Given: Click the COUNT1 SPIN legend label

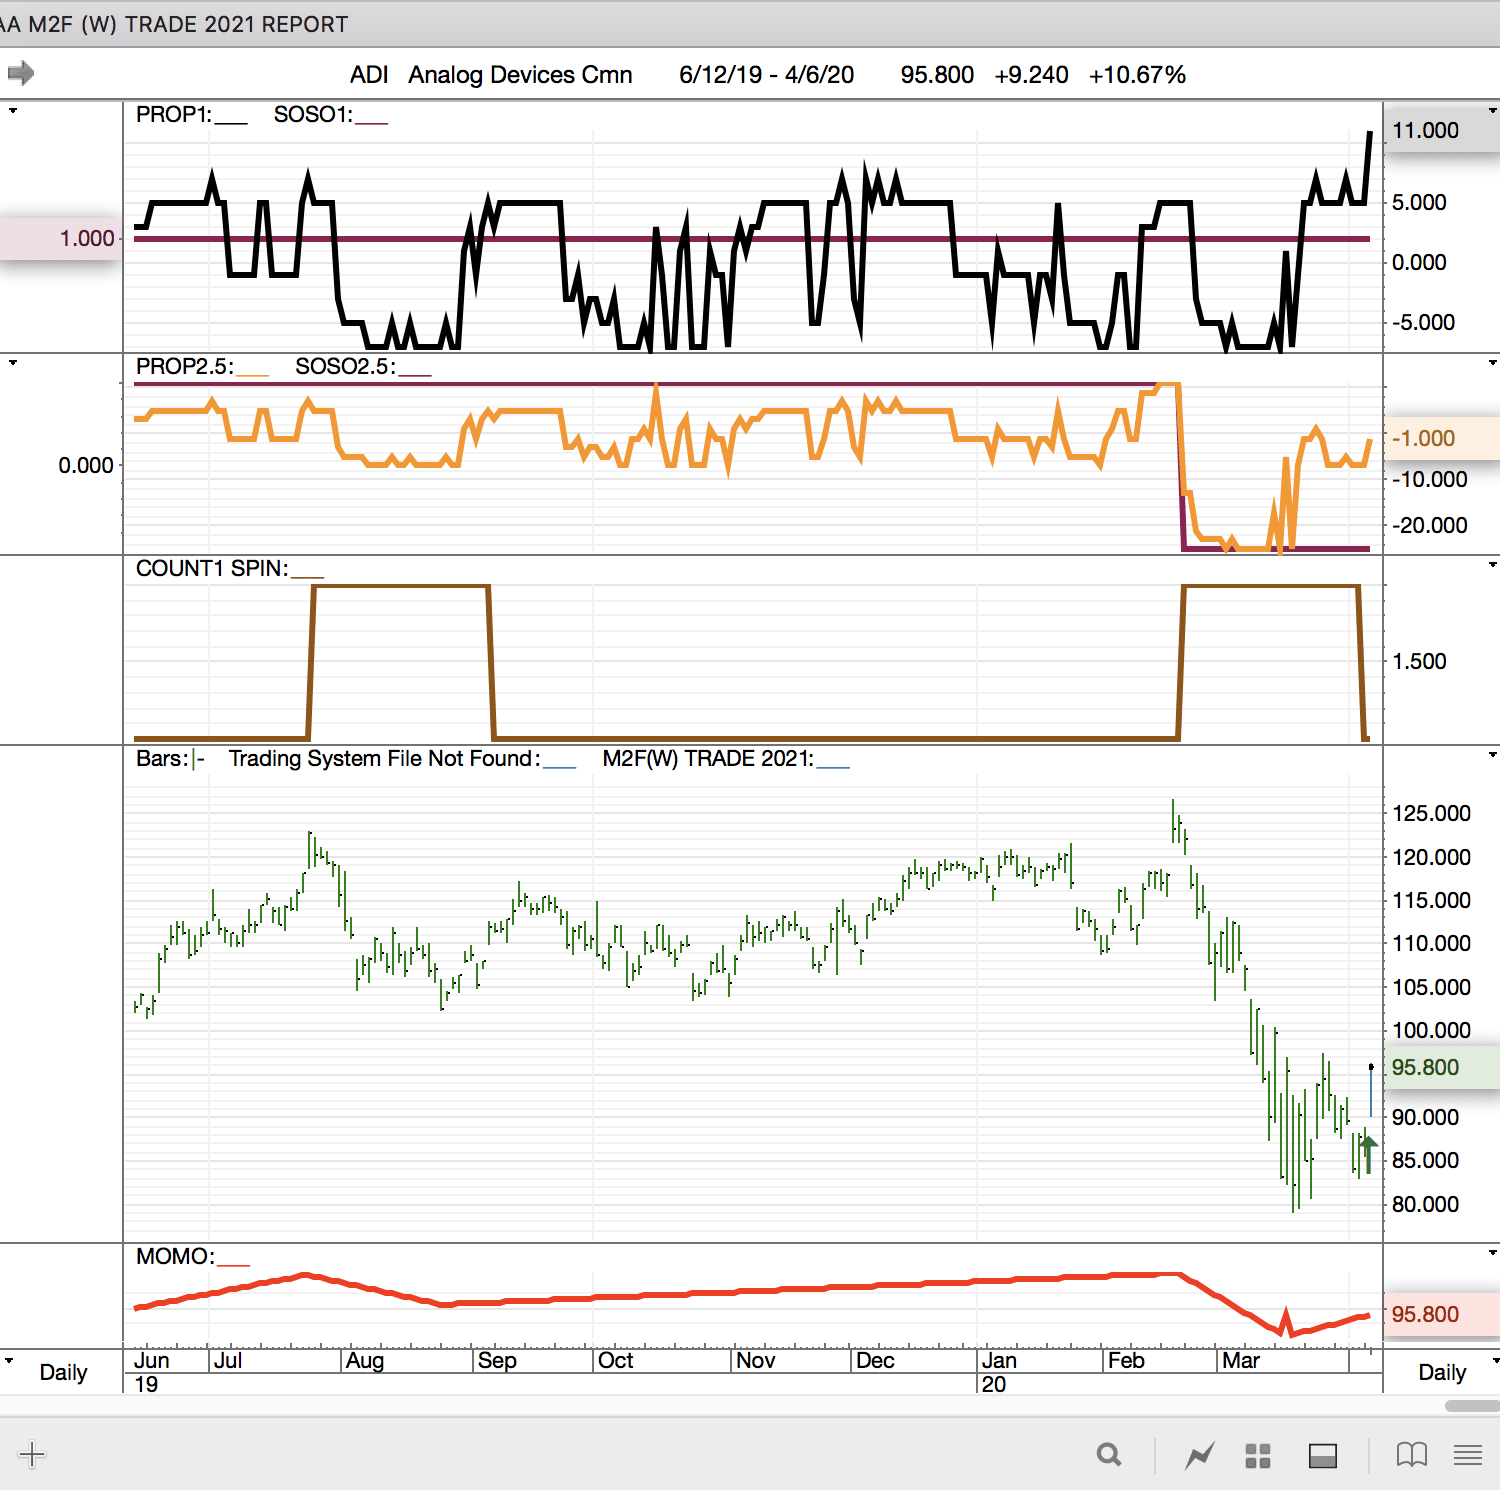Looking at the screenshot, I should (212, 568).
